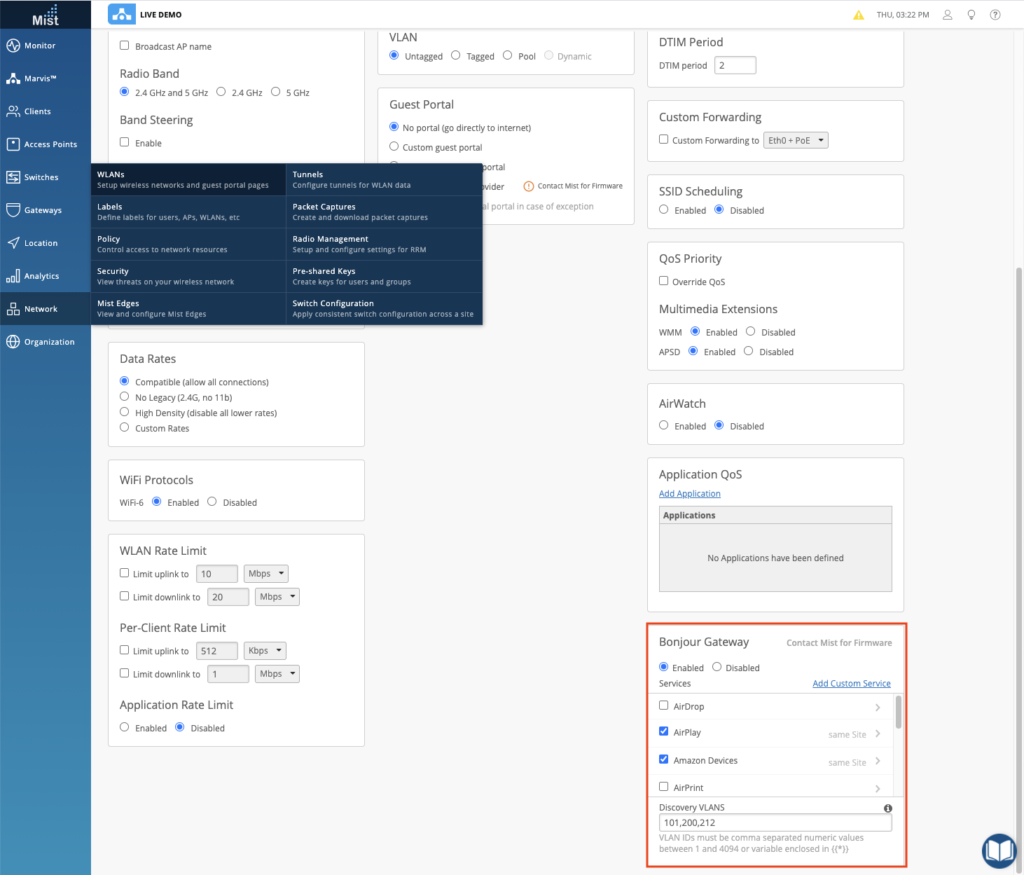Click the Discovery VLANS input field
Screen dimensions: 1024x875
(x=775, y=822)
